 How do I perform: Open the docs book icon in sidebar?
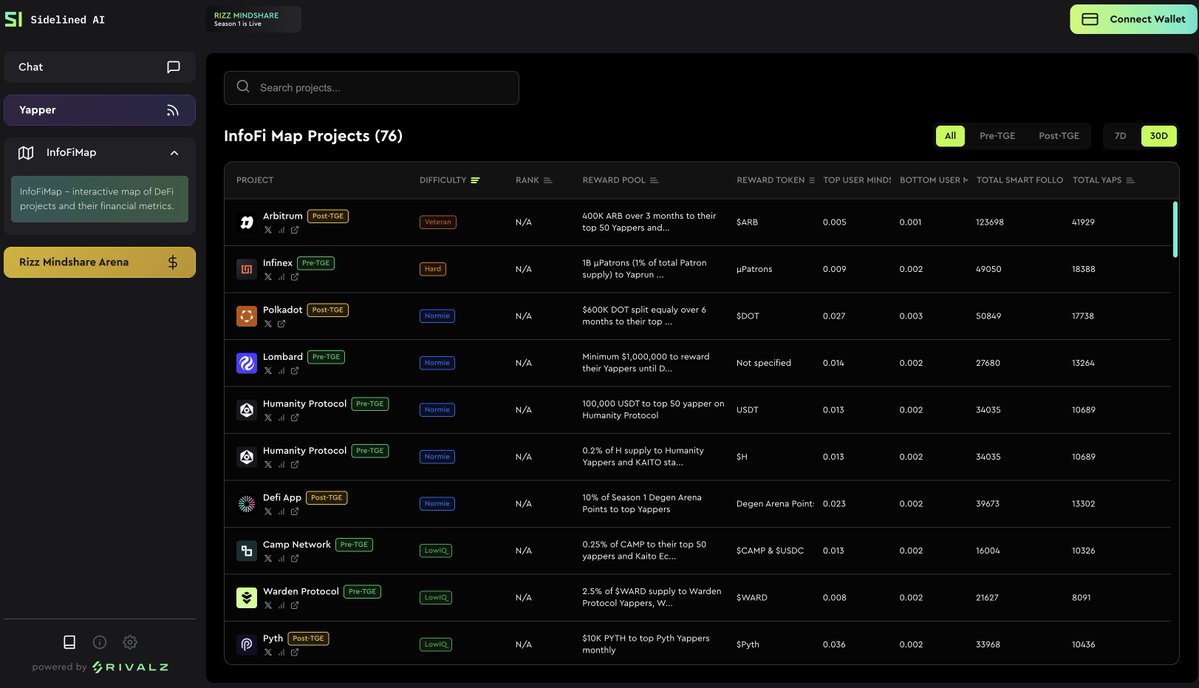click(70, 642)
